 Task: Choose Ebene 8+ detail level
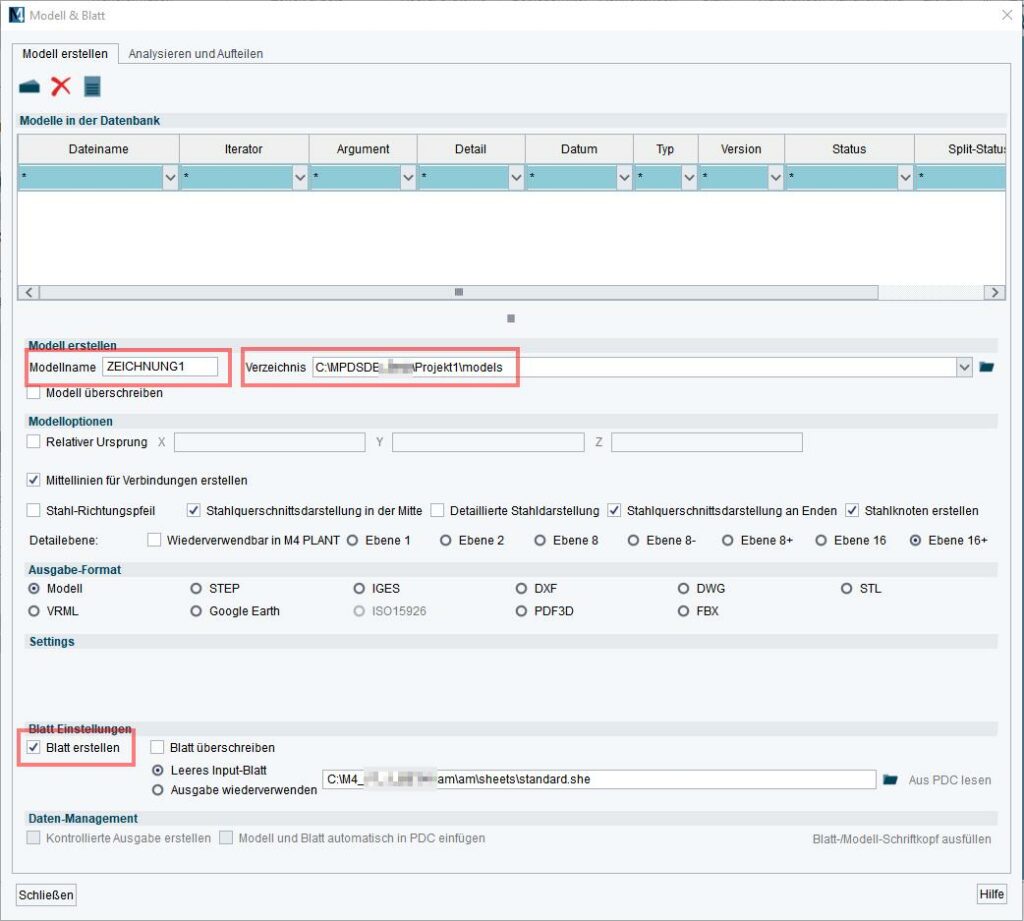pyautogui.click(x=728, y=540)
